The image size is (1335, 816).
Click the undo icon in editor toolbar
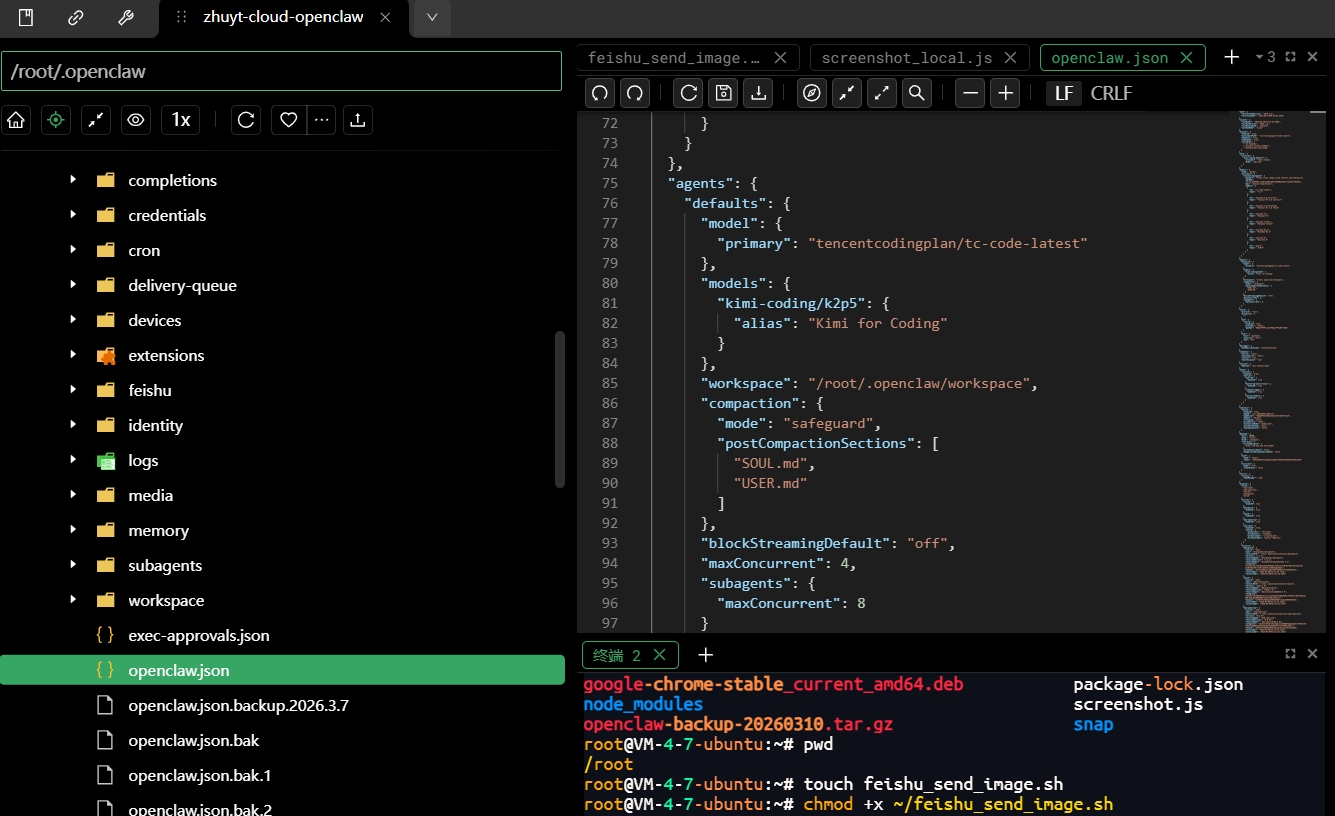click(x=600, y=93)
